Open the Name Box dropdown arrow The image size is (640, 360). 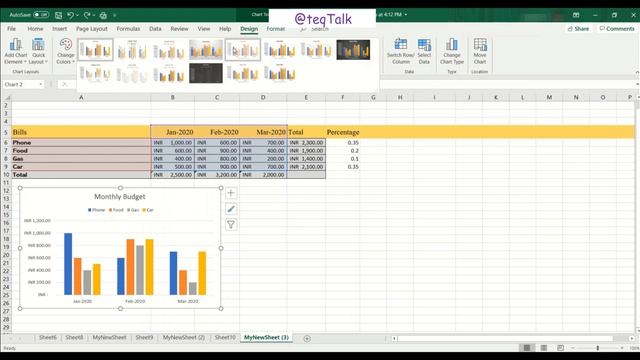[x=41, y=84]
